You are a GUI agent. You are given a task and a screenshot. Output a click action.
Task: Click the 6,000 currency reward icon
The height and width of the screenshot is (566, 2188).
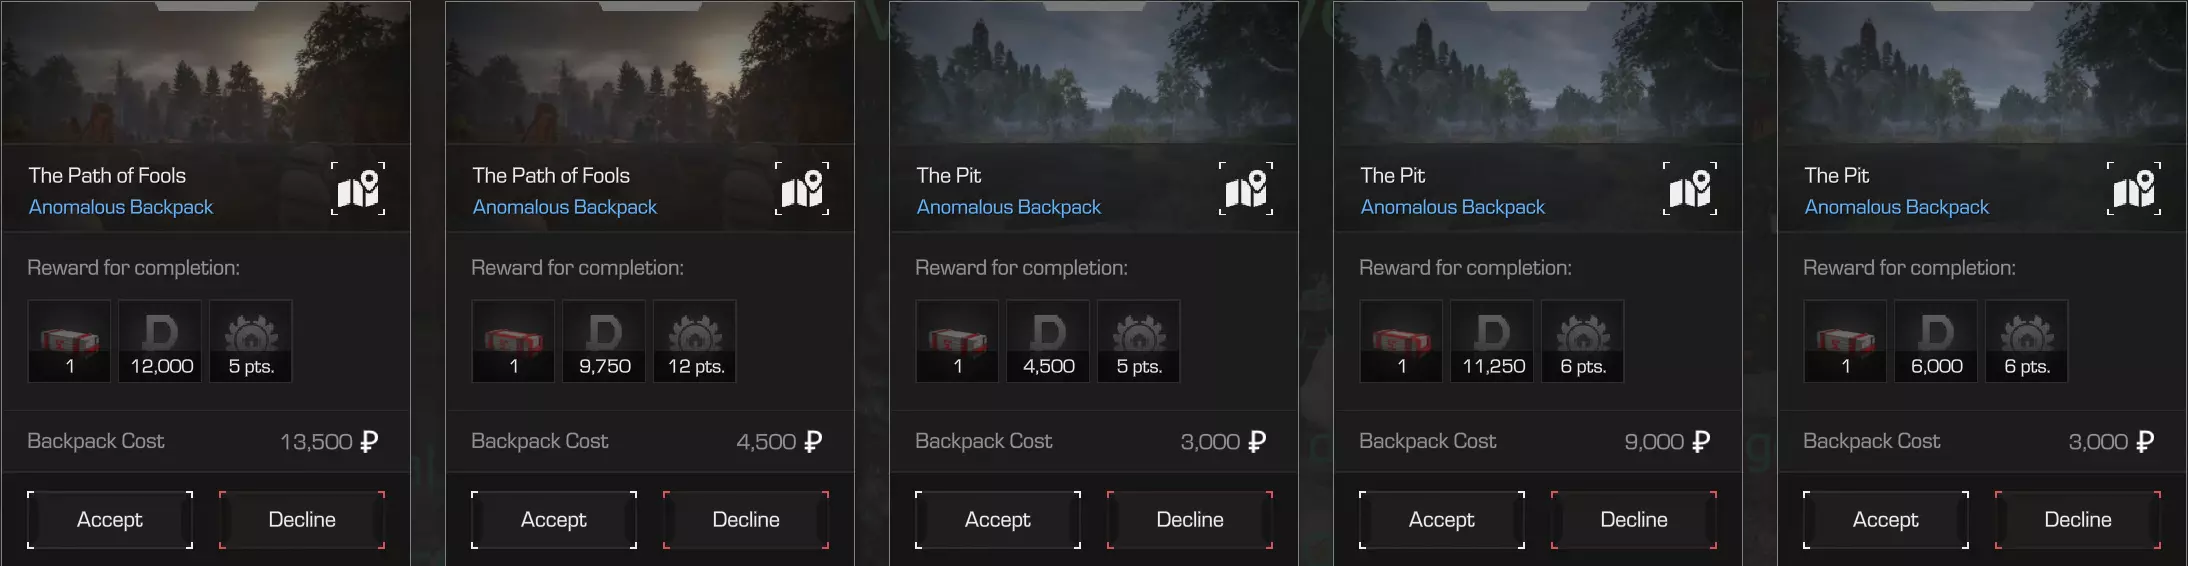(x=1936, y=341)
